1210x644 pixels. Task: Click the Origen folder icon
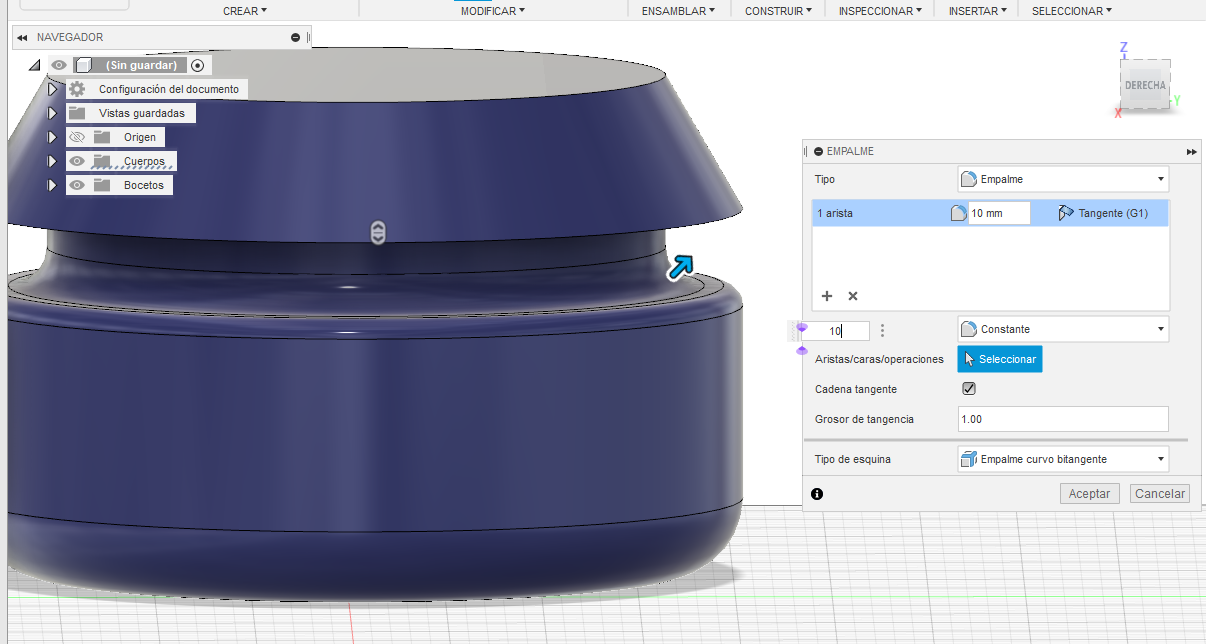pyautogui.click(x=102, y=137)
